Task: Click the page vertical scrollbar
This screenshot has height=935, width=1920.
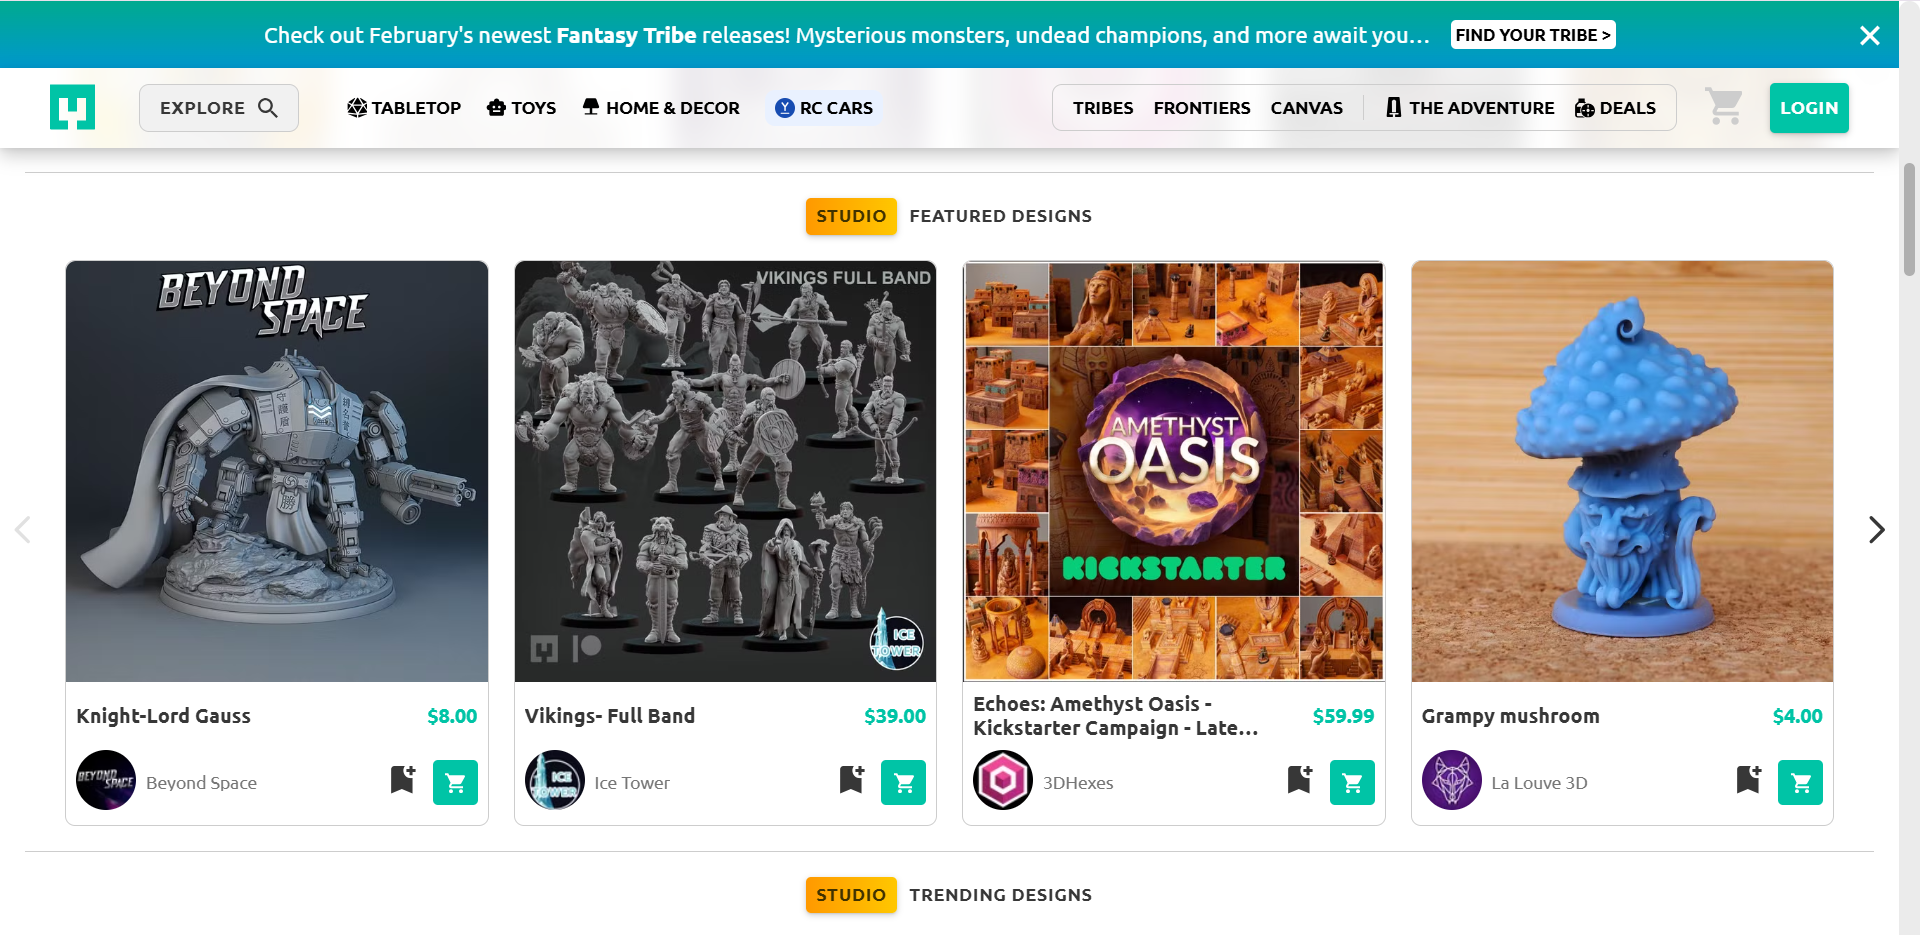Action: pos(1909,220)
